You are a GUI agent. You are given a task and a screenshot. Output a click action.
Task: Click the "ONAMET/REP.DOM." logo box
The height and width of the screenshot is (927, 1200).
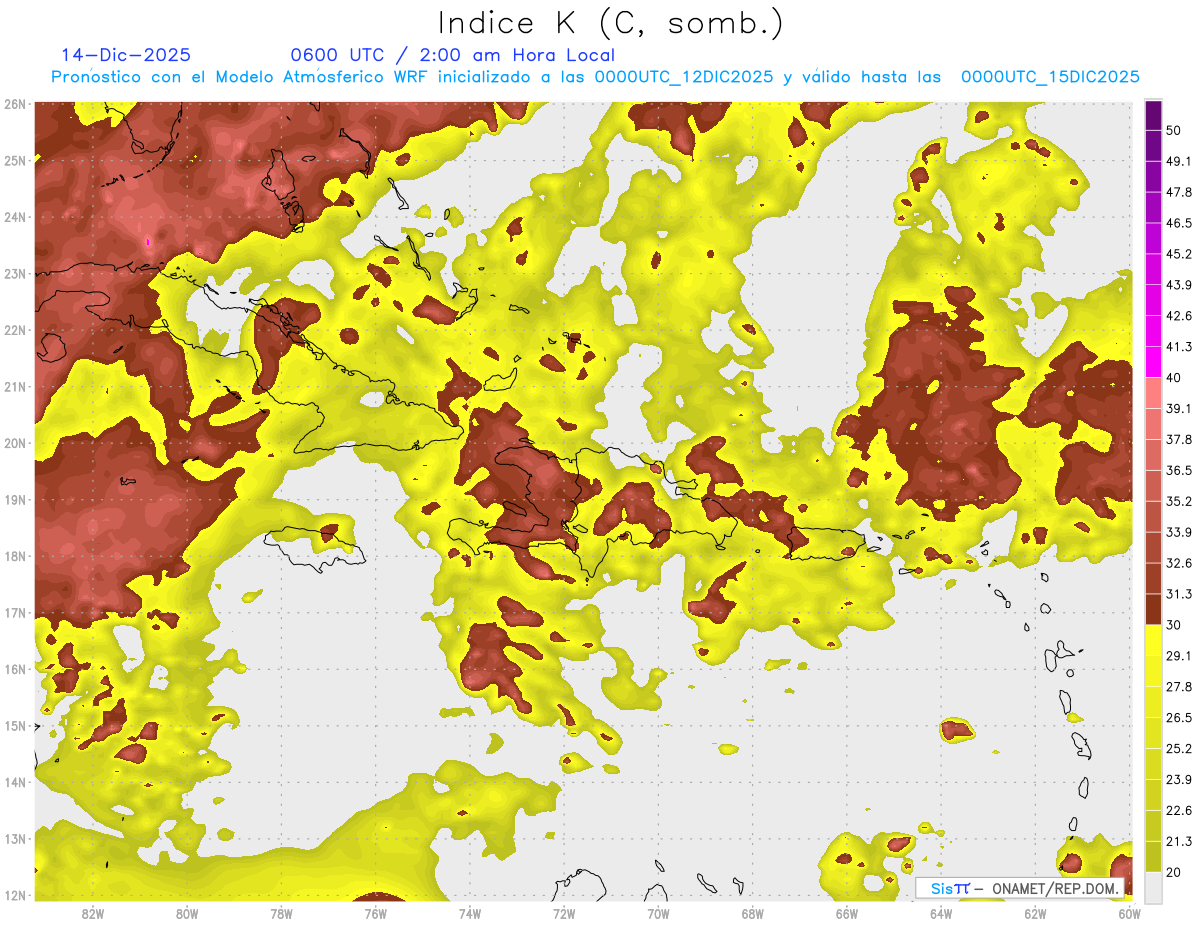1021,887
